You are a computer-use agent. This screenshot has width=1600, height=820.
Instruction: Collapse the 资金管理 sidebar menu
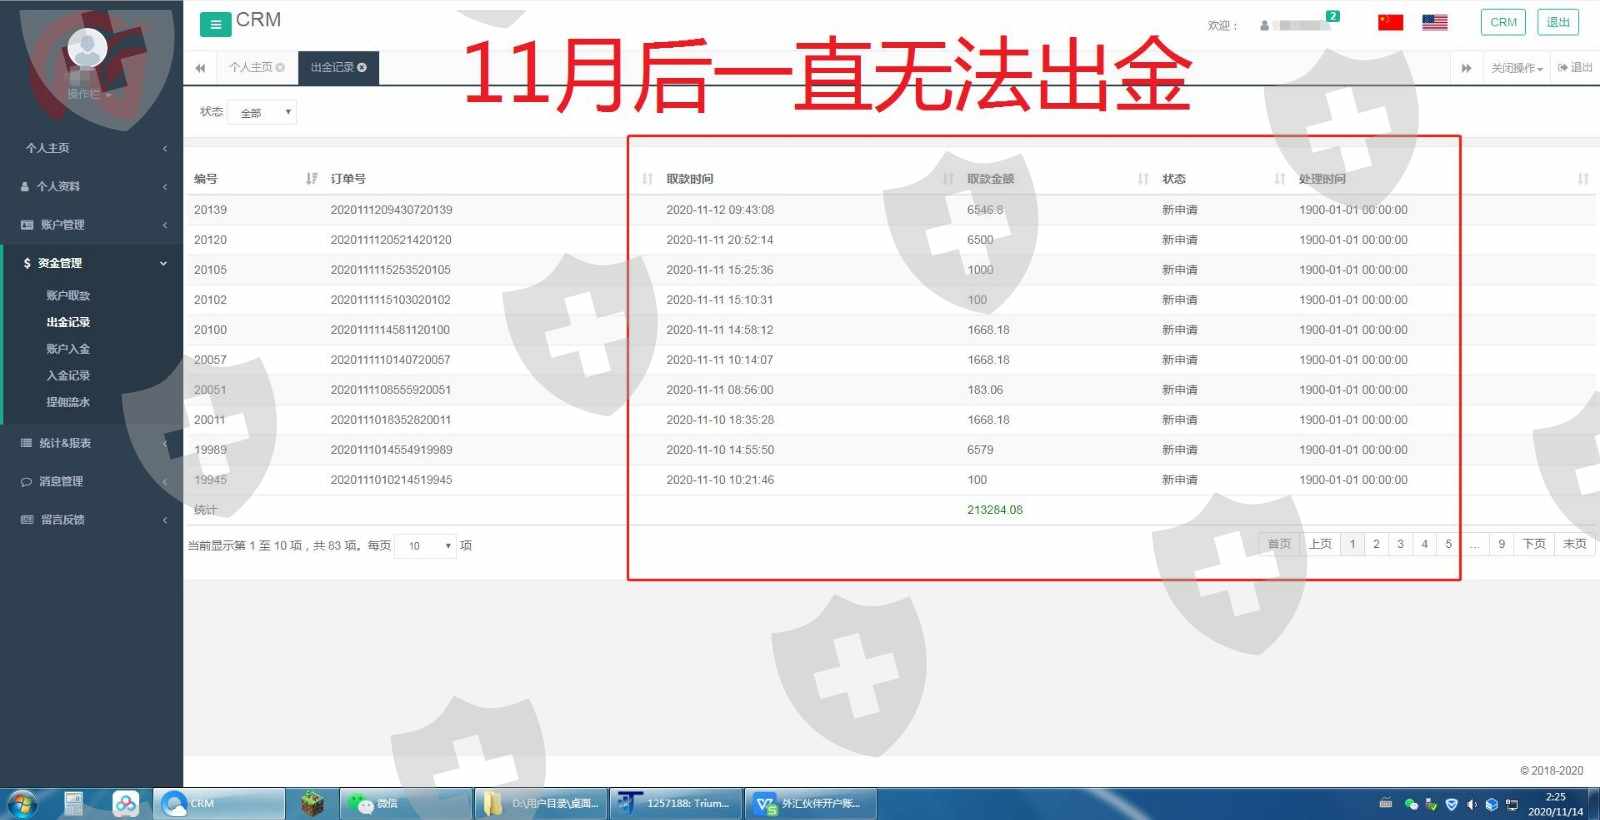[x=91, y=263]
